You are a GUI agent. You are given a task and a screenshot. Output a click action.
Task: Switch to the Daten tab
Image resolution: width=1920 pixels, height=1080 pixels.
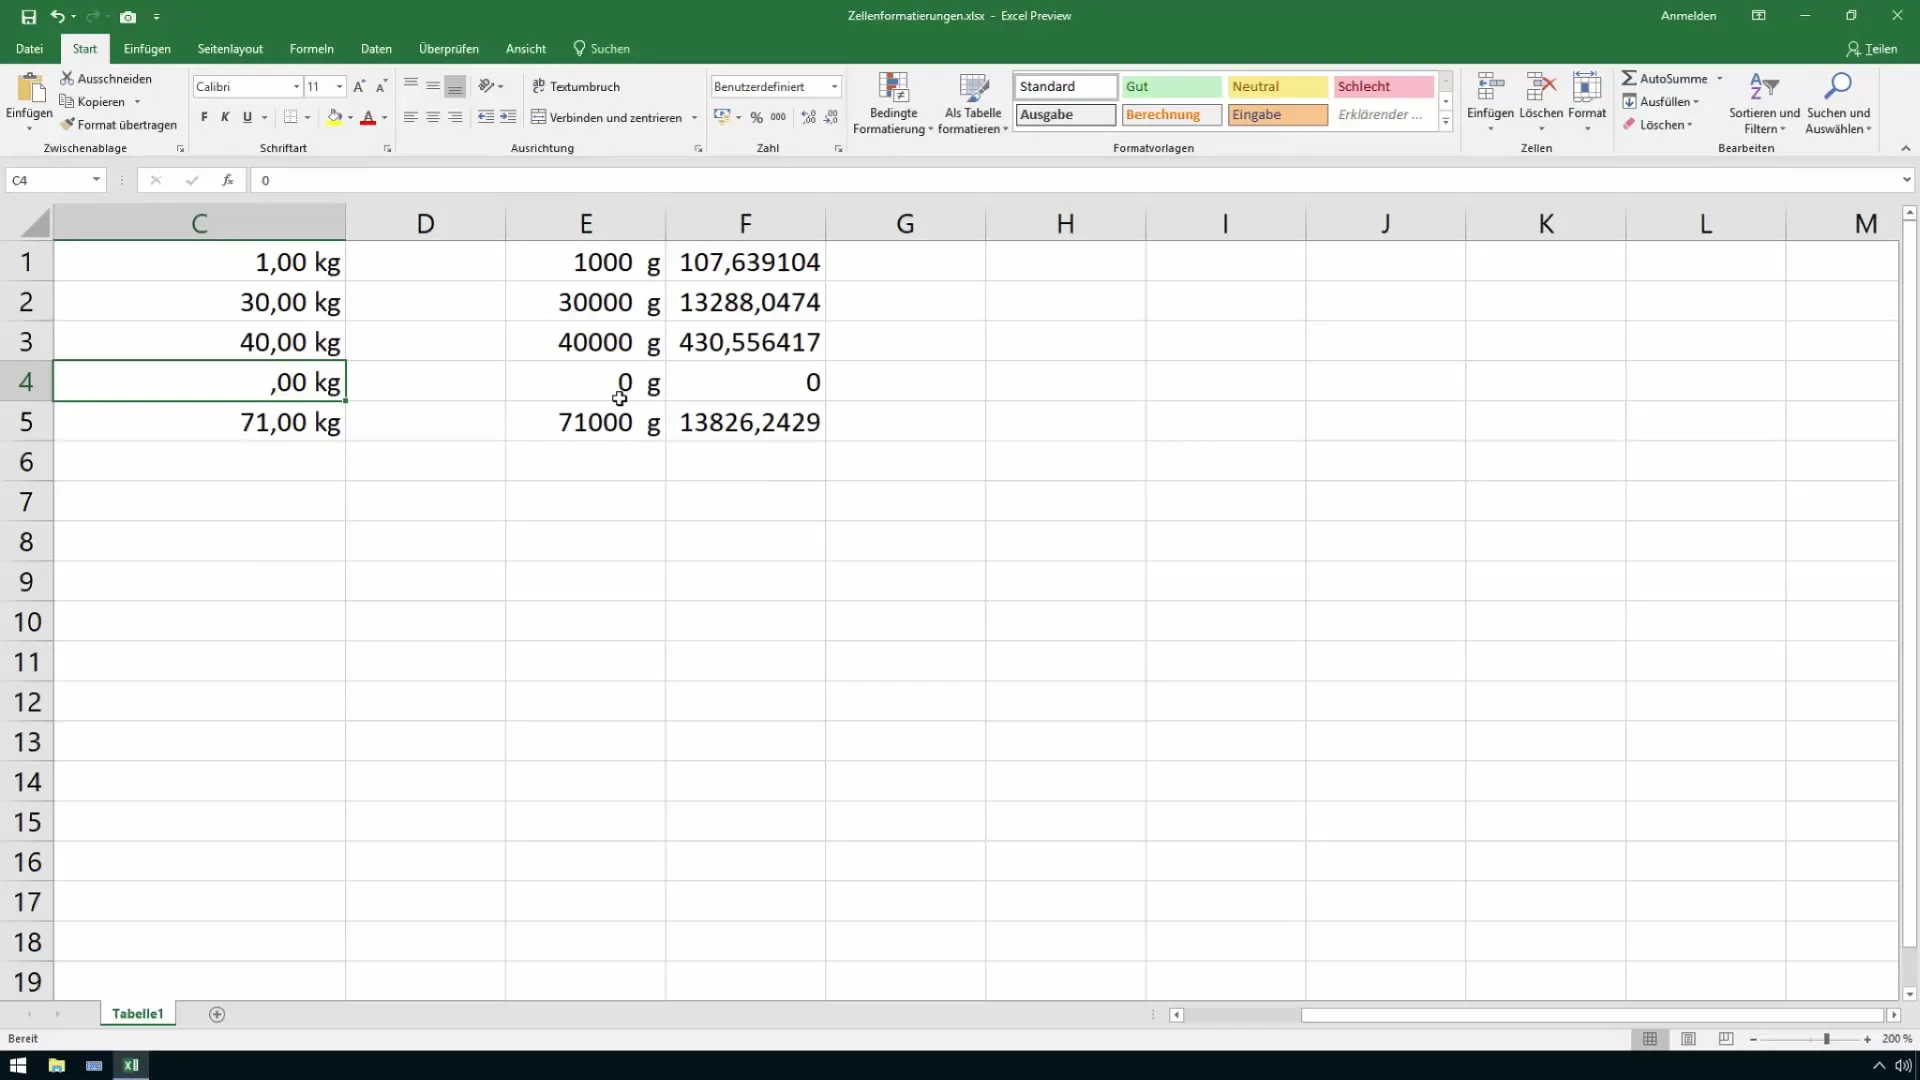(376, 49)
